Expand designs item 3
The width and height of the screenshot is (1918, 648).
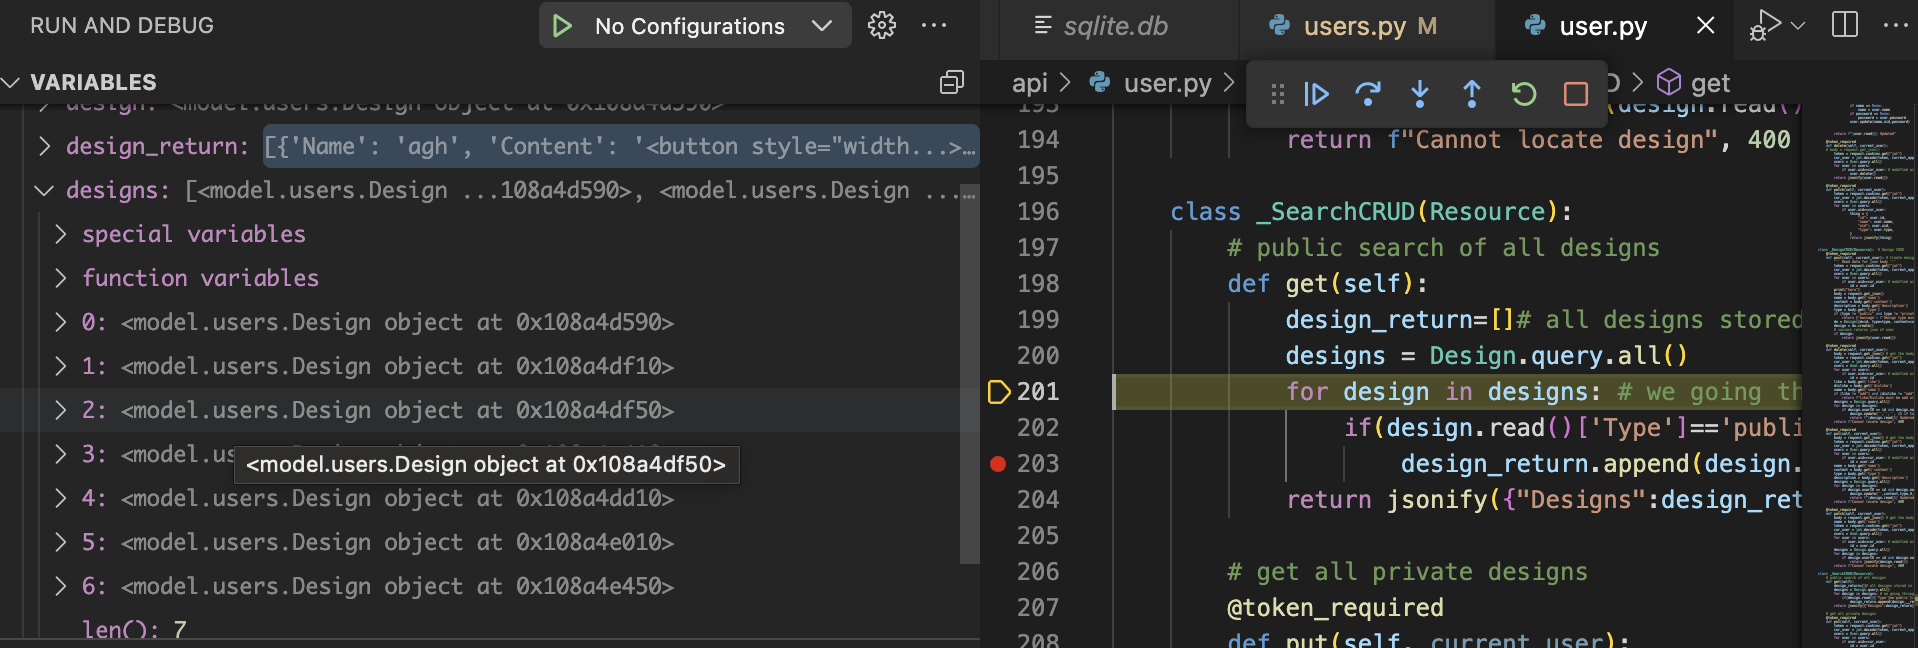click(60, 454)
